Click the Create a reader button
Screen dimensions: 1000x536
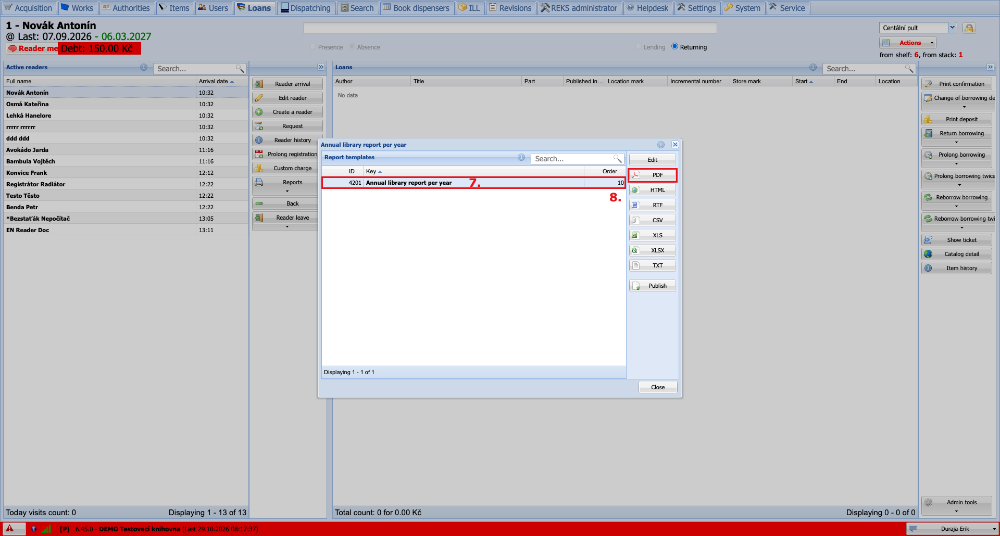[x=287, y=112]
